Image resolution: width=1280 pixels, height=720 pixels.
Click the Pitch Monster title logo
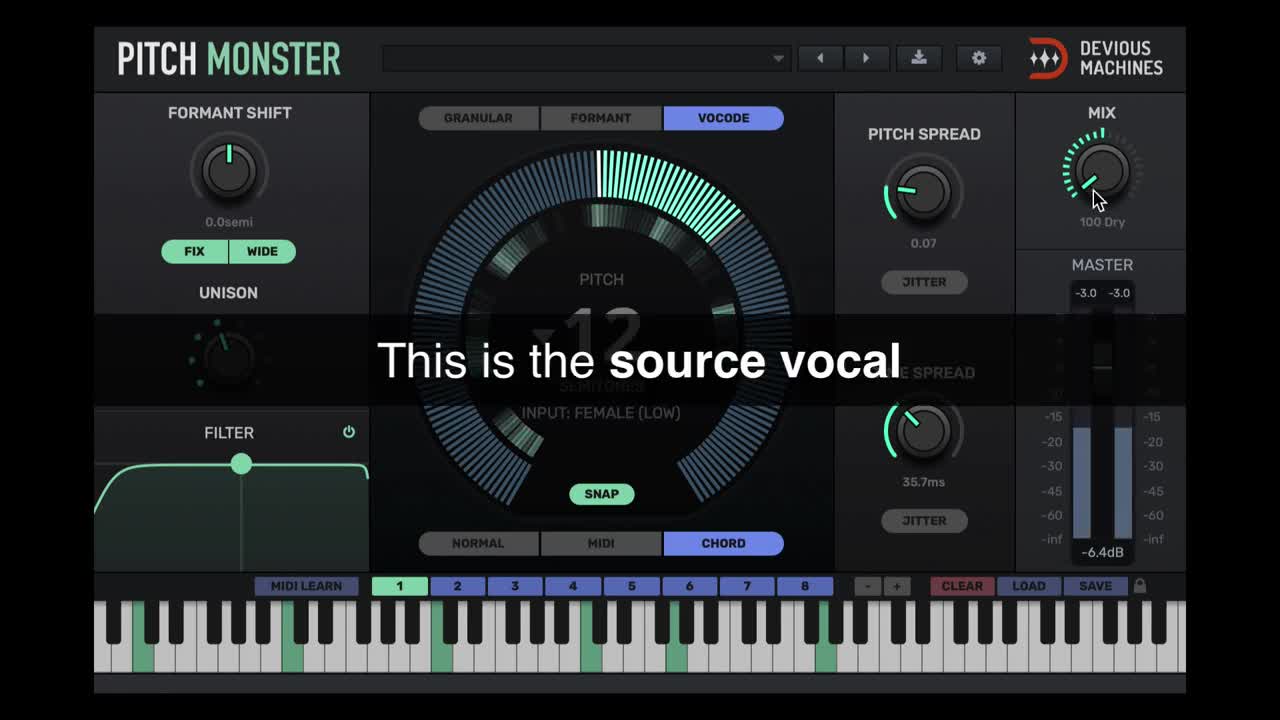[x=229, y=59]
